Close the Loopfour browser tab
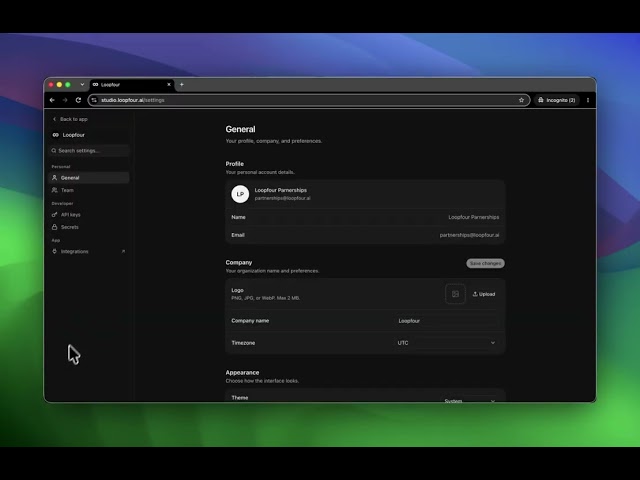Screen dimensions: 640x480 [x=169, y=84]
